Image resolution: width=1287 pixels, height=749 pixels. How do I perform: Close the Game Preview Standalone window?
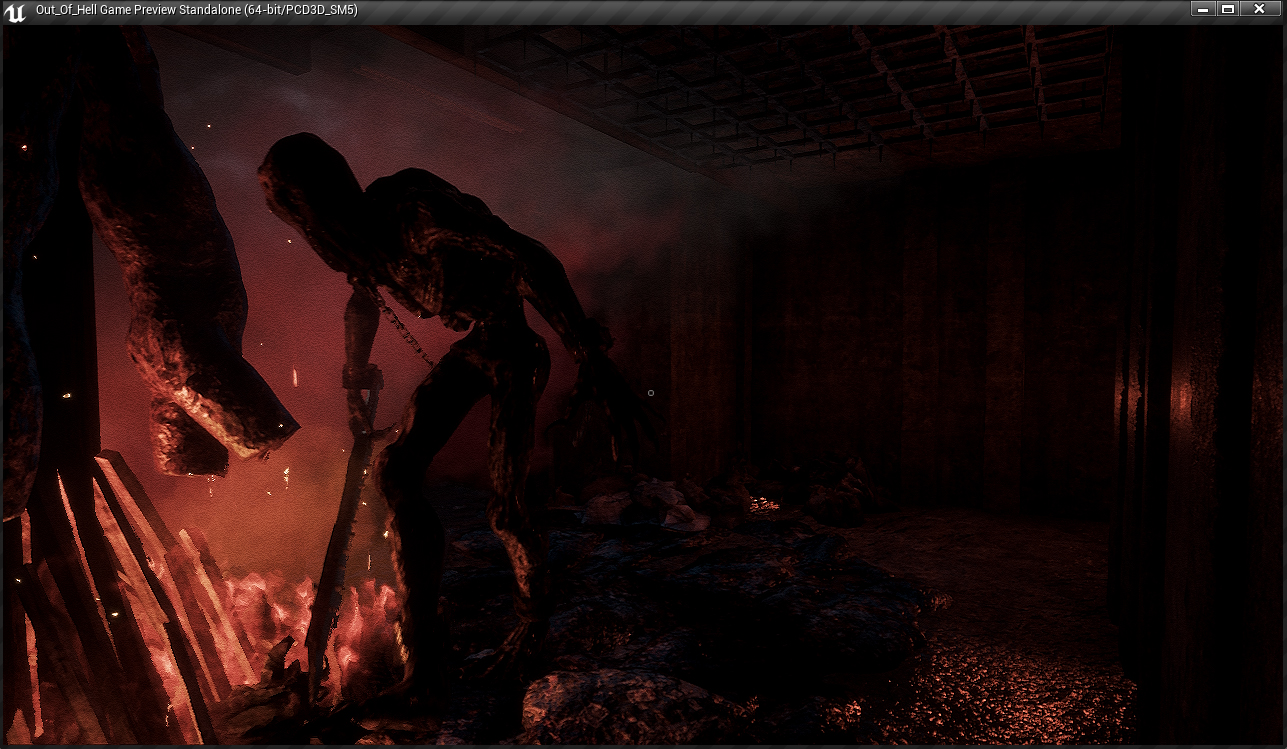coord(1259,9)
